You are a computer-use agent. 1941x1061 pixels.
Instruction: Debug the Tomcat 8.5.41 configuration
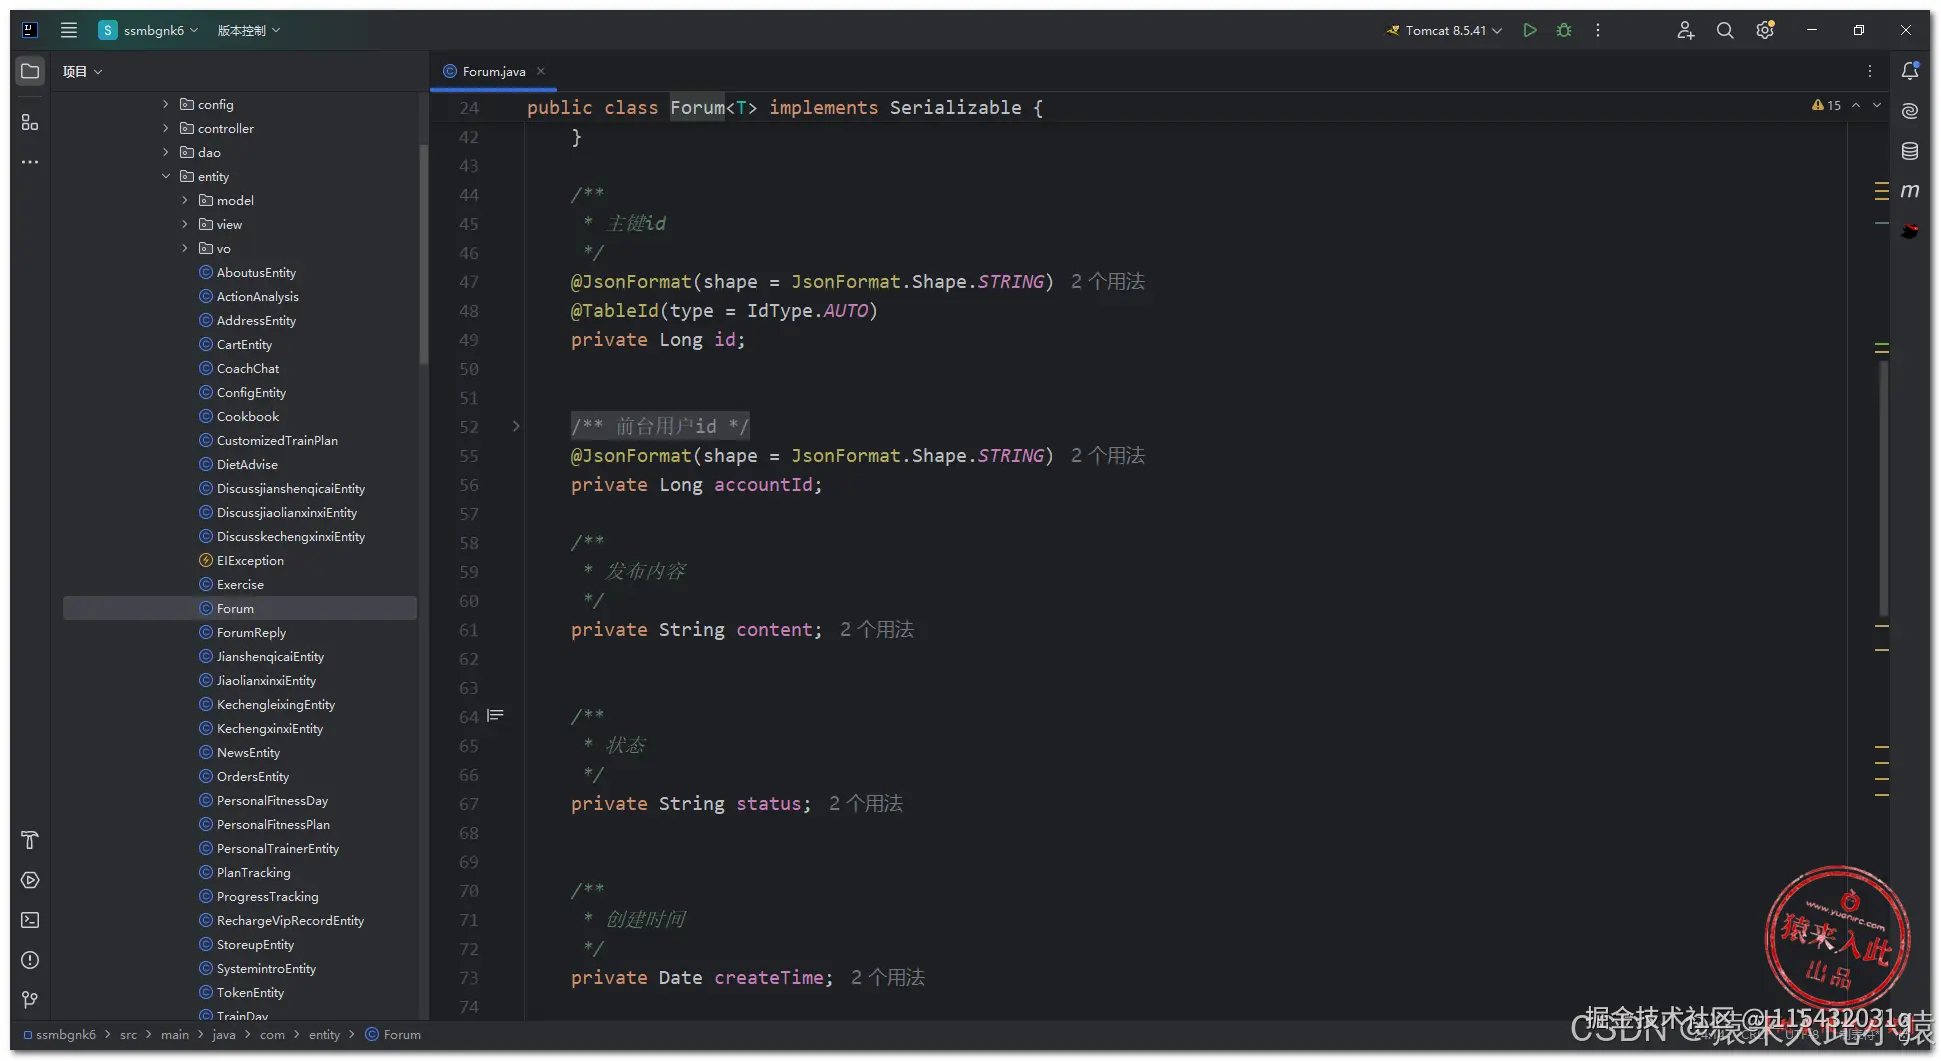coord(1564,30)
